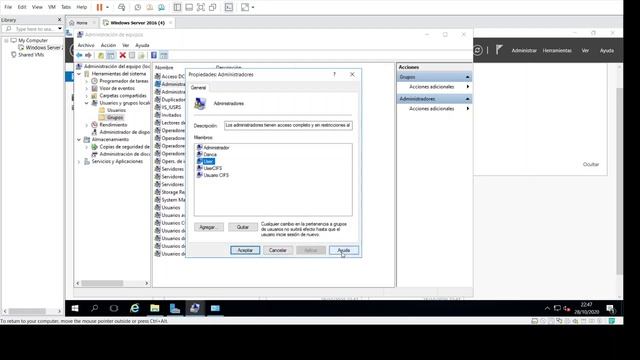Click the Descripción text field

pyautogui.click(x=288, y=126)
